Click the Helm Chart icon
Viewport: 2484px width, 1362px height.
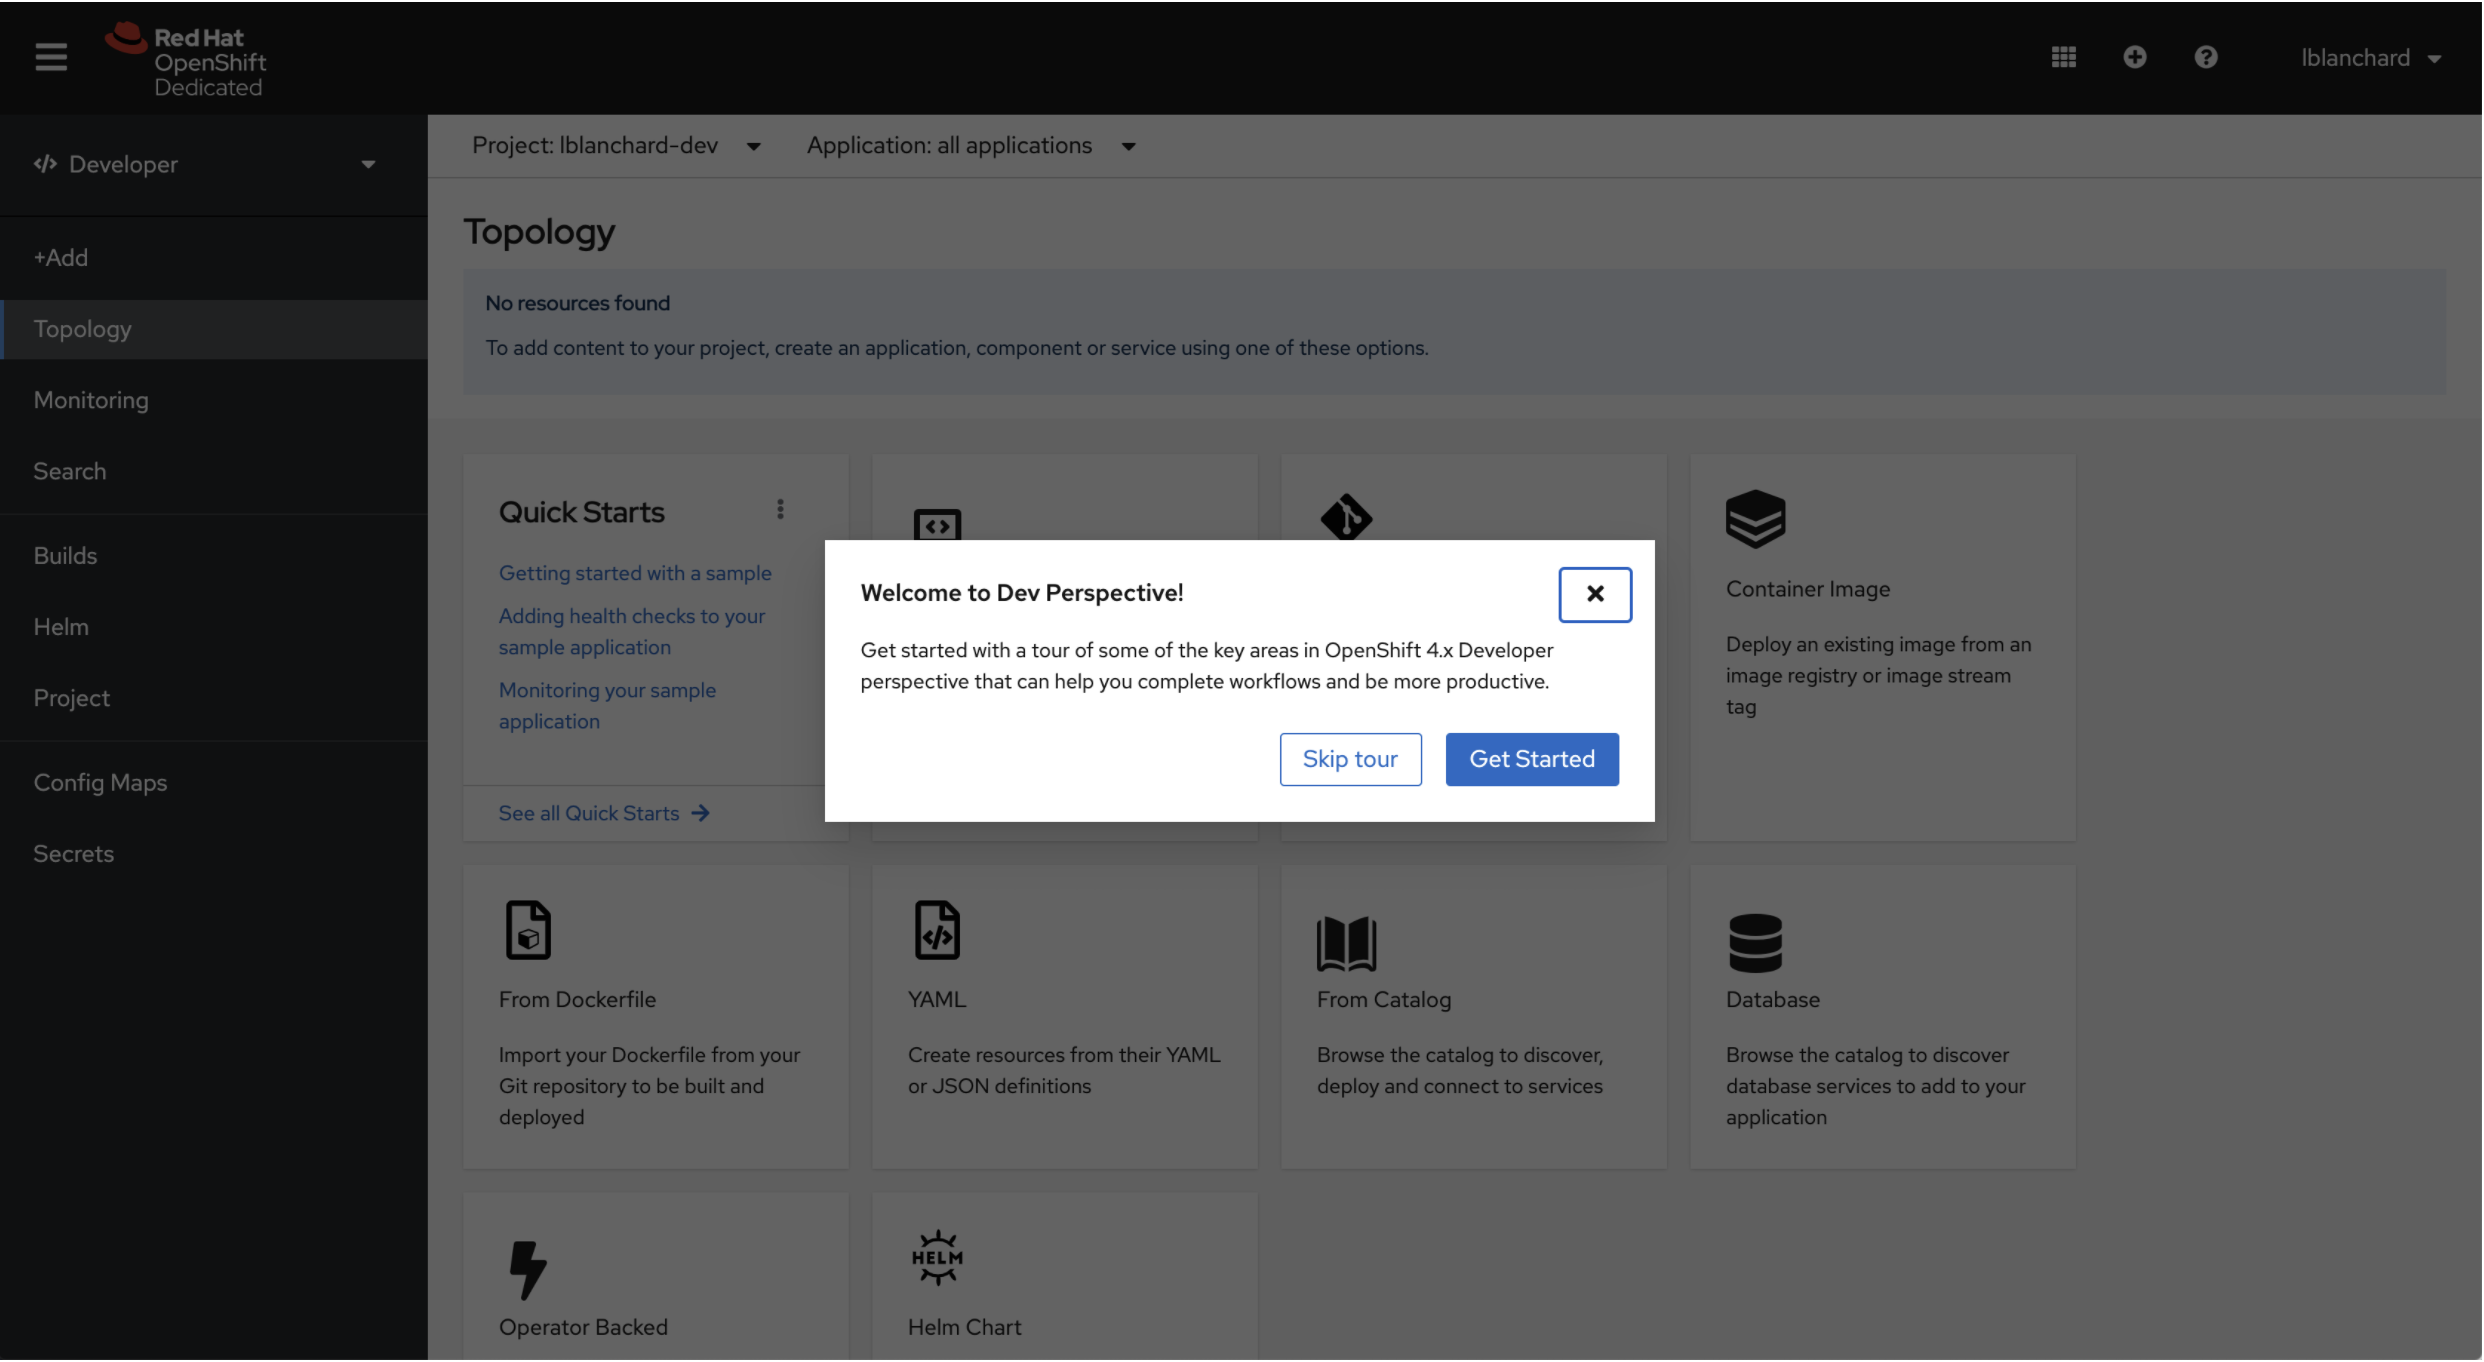(x=937, y=1258)
